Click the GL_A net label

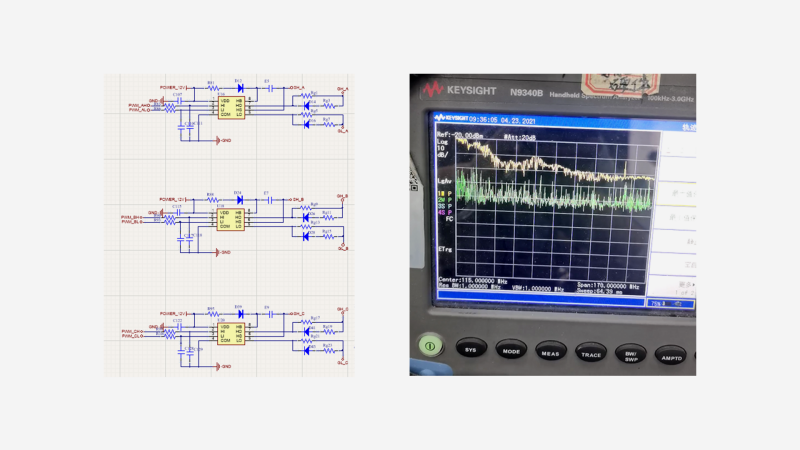point(342,129)
